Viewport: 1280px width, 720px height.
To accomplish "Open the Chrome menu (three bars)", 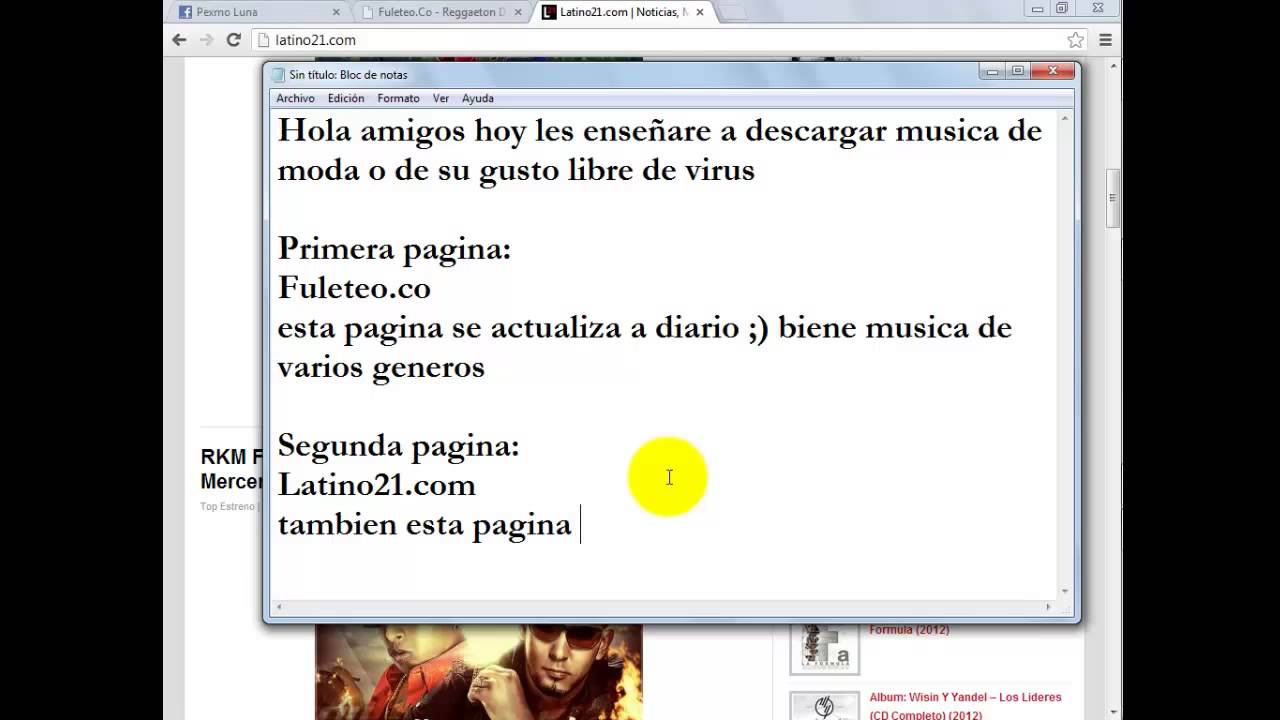I will point(1105,40).
